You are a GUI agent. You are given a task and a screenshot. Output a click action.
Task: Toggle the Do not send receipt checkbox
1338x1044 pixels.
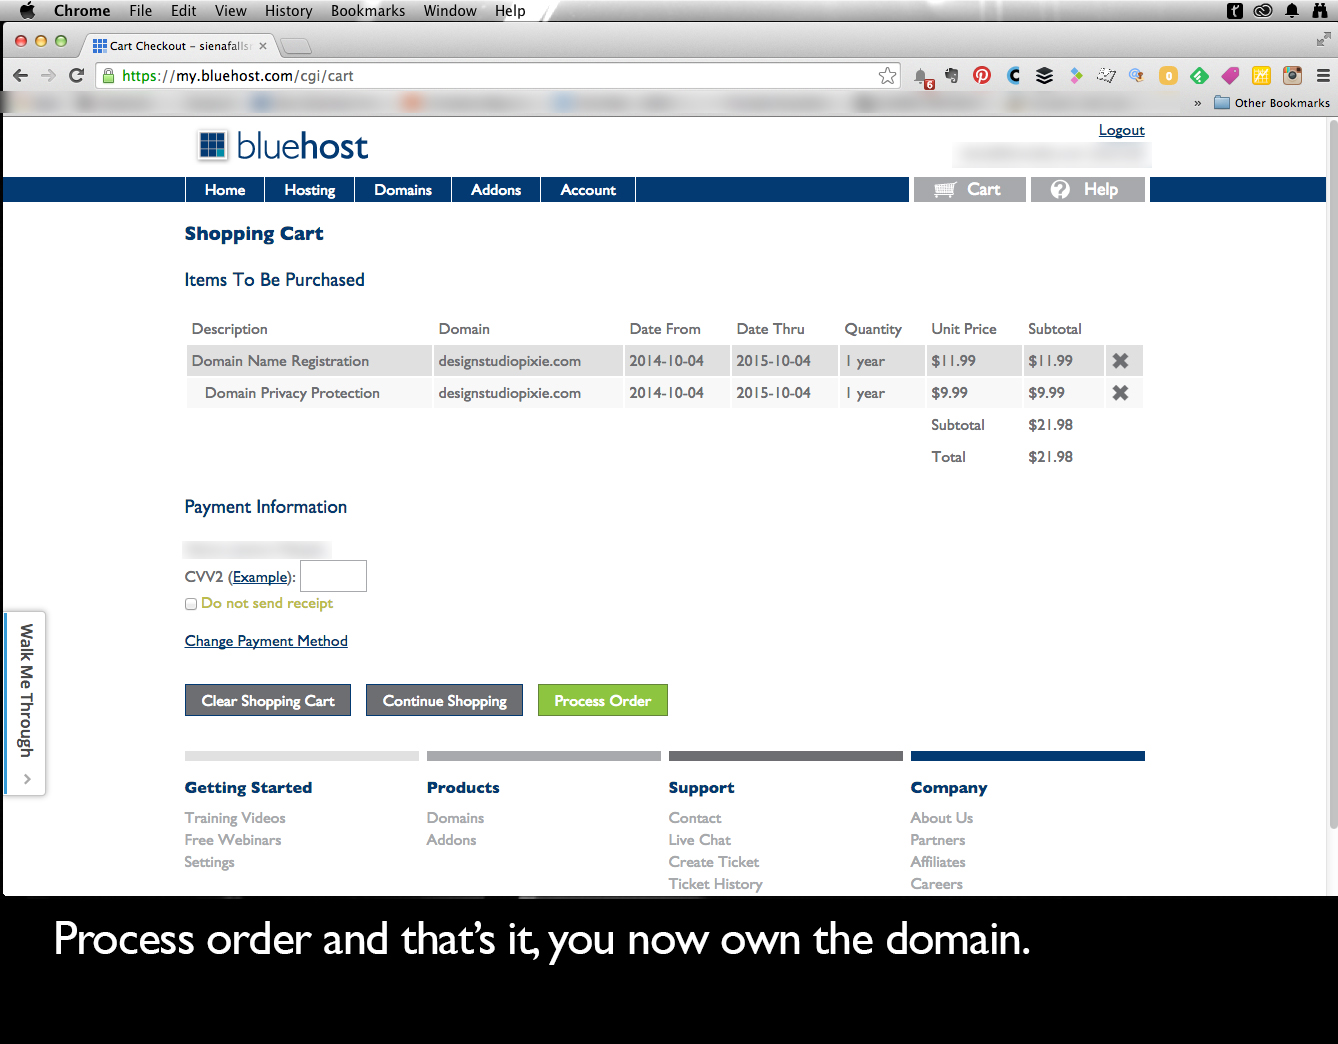coord(191,604)
